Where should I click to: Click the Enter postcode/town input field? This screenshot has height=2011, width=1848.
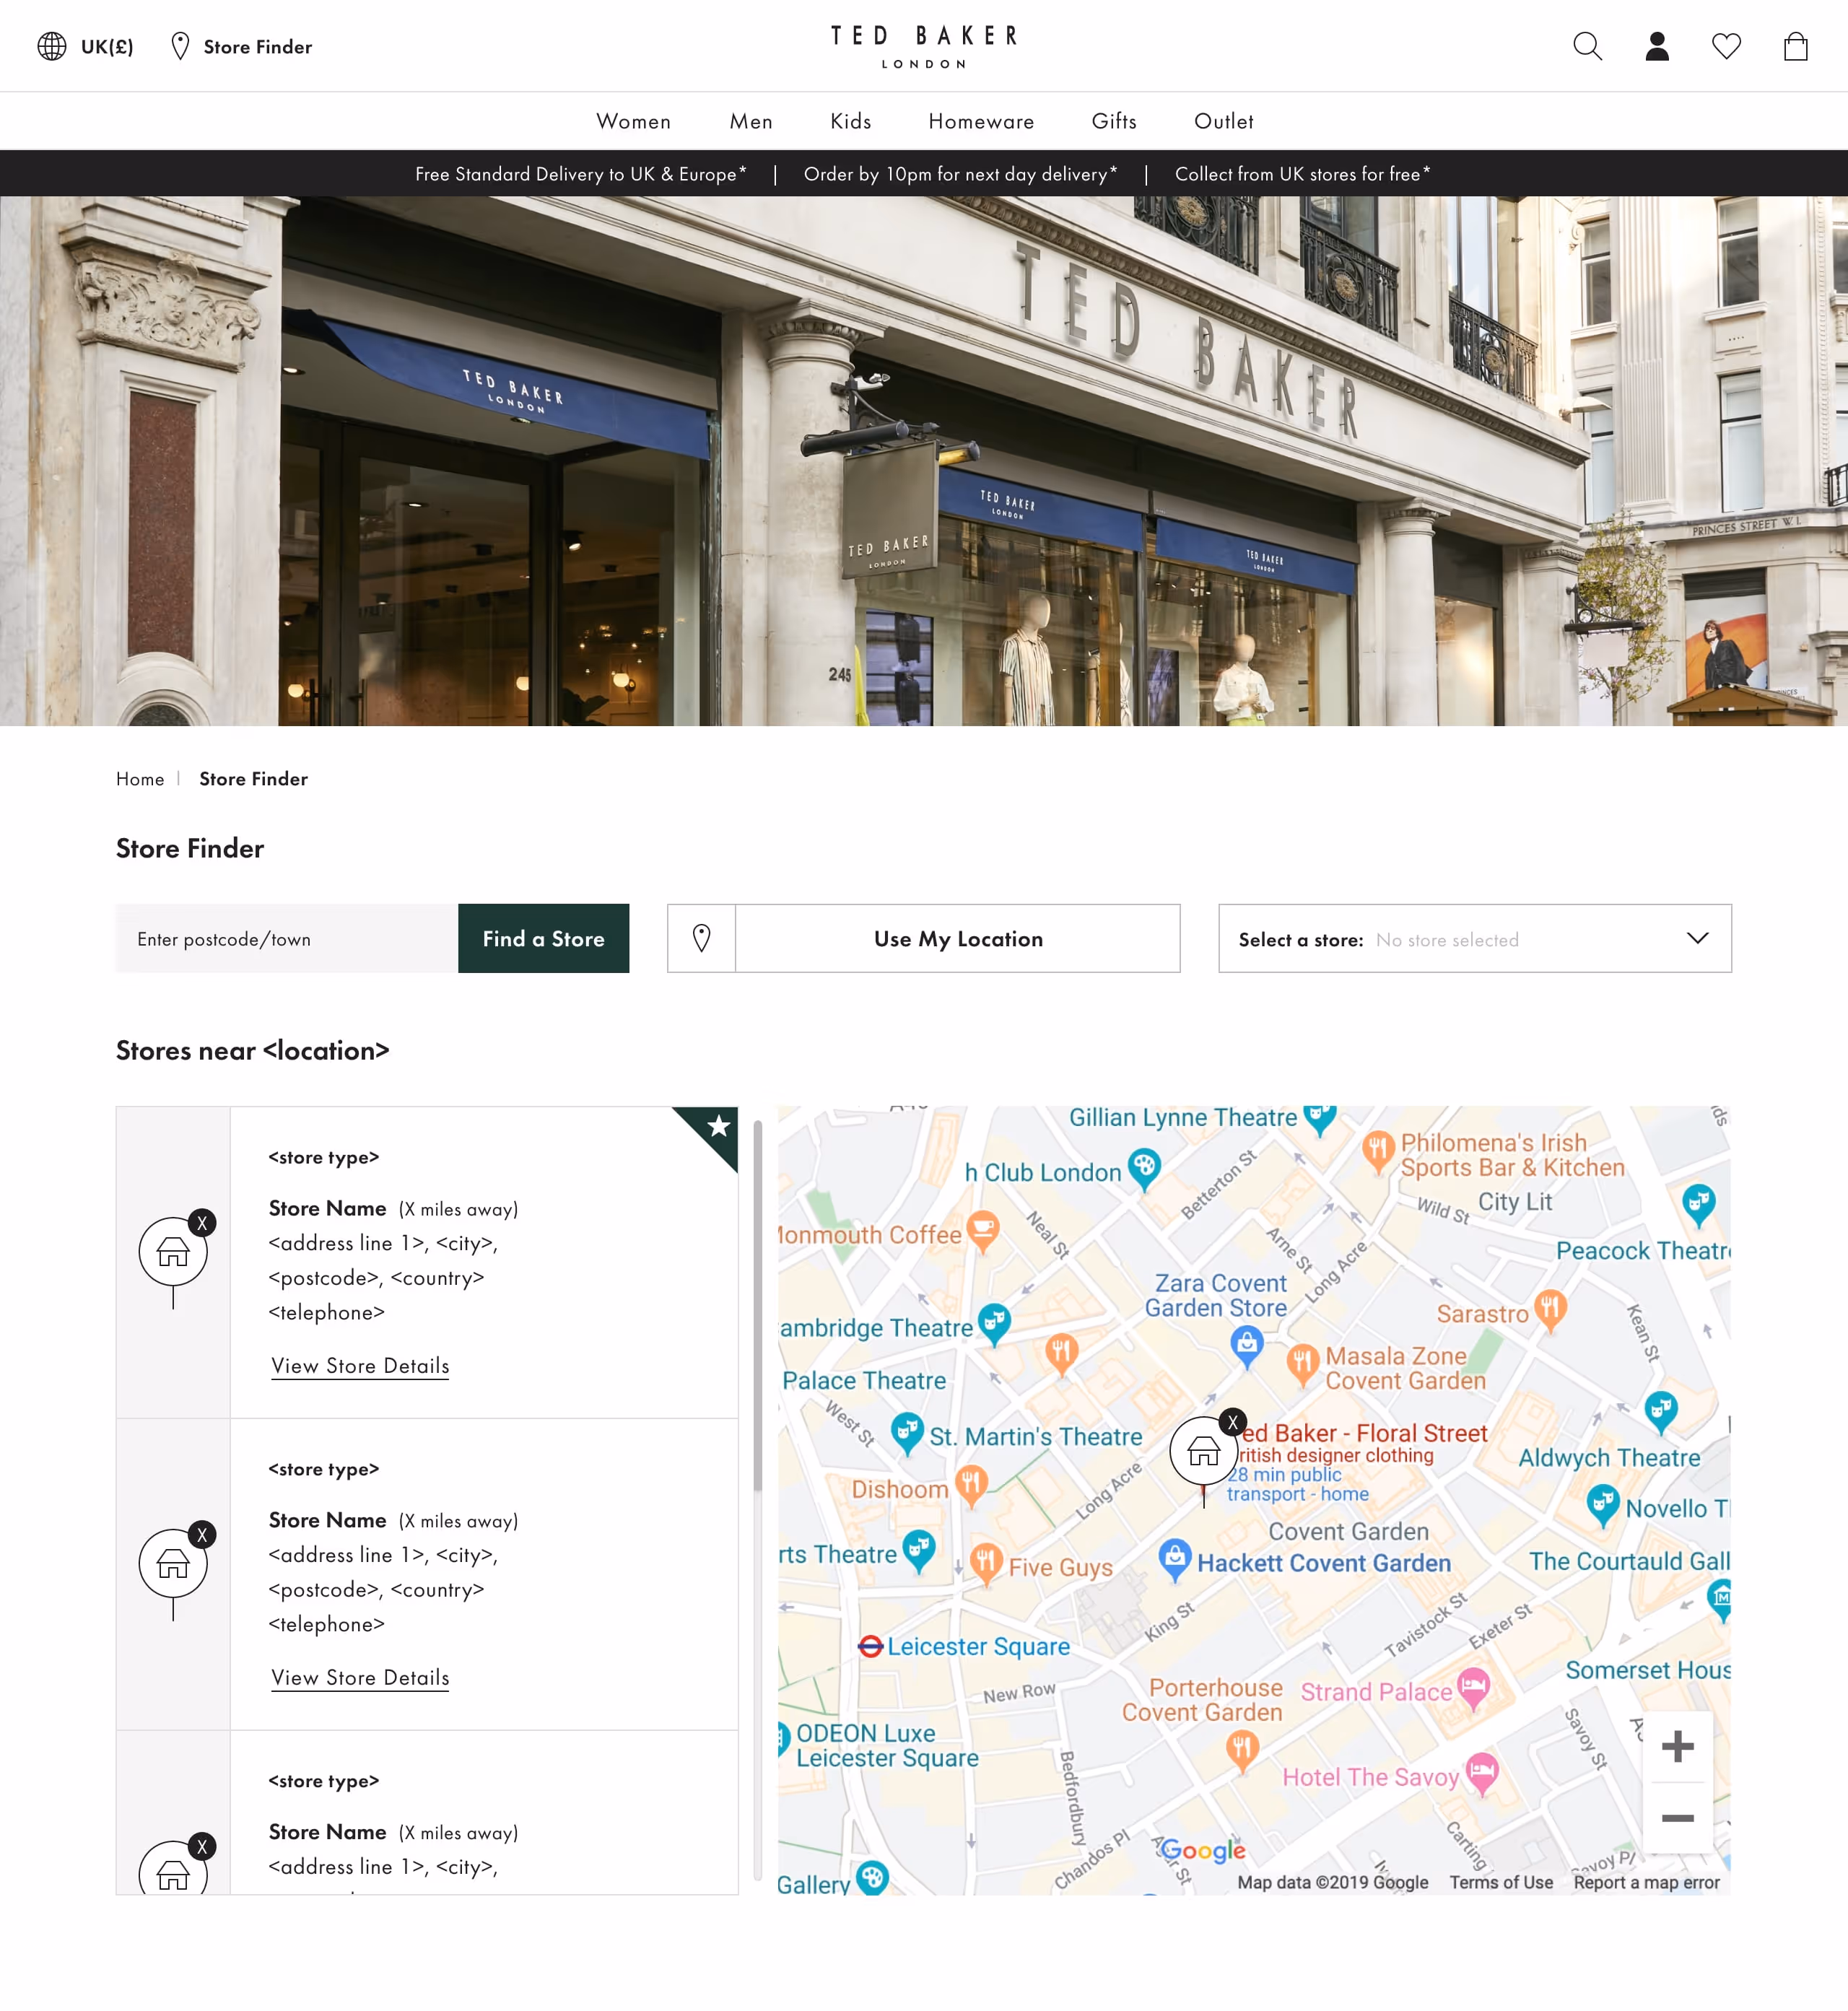287,938
